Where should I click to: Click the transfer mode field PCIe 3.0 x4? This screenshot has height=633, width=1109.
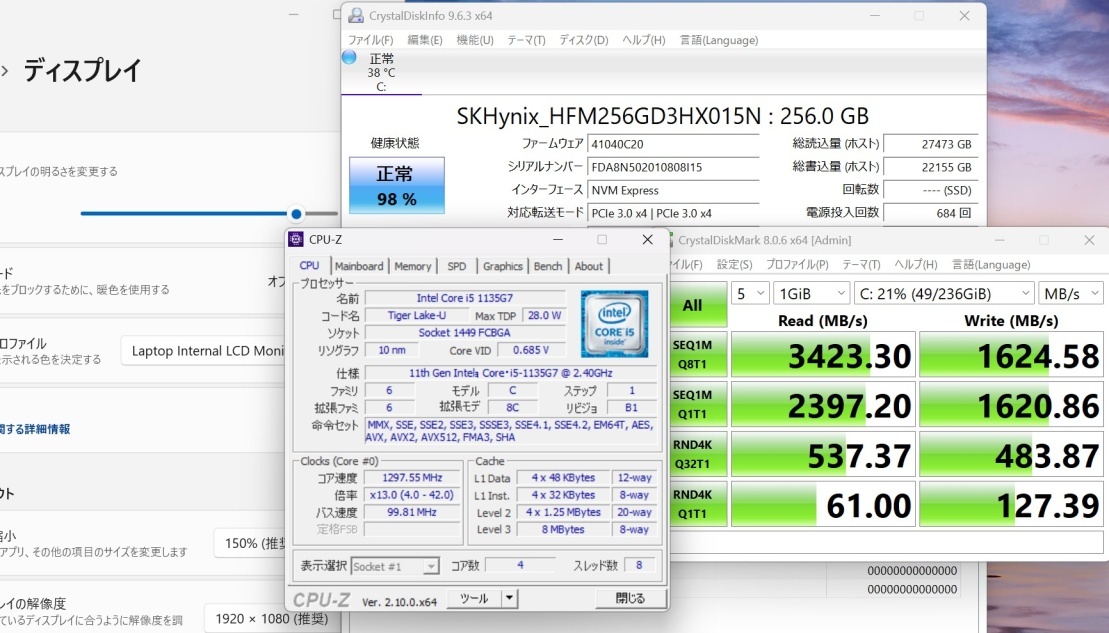[673, 213]
